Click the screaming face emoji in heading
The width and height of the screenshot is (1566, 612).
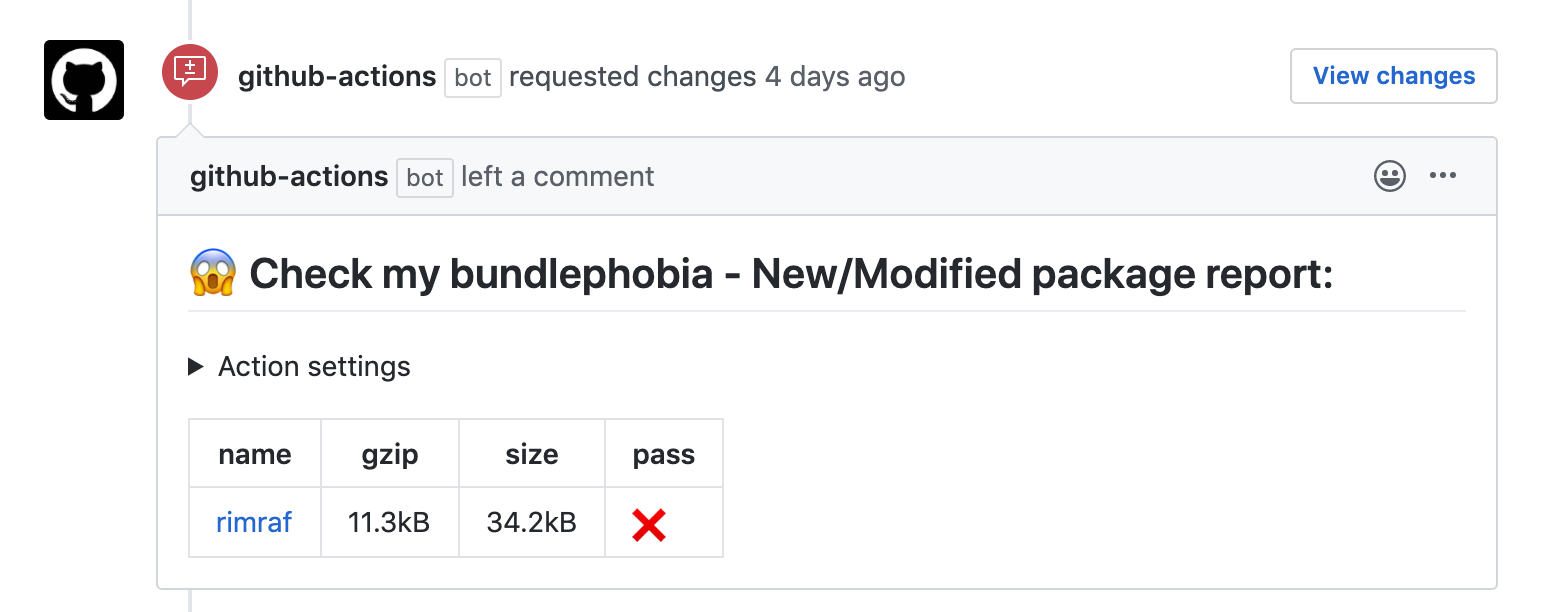212,273
